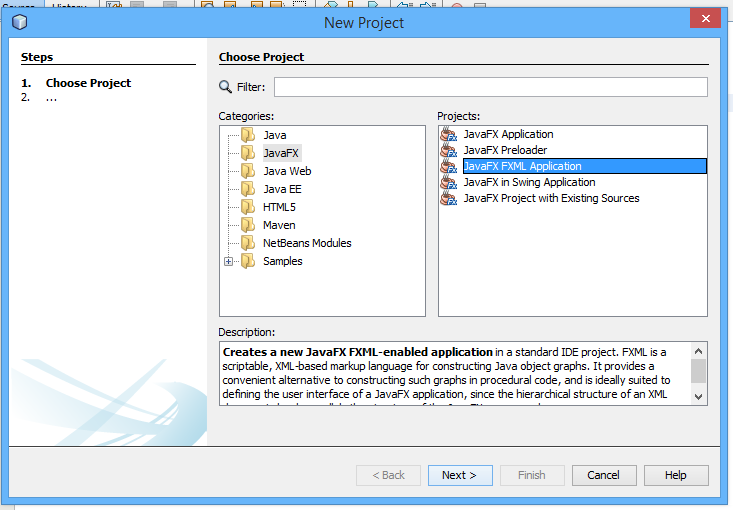Viewport: 733px width, 510px height.
Task: Select the Java EE category
Action: pos(282,189)
